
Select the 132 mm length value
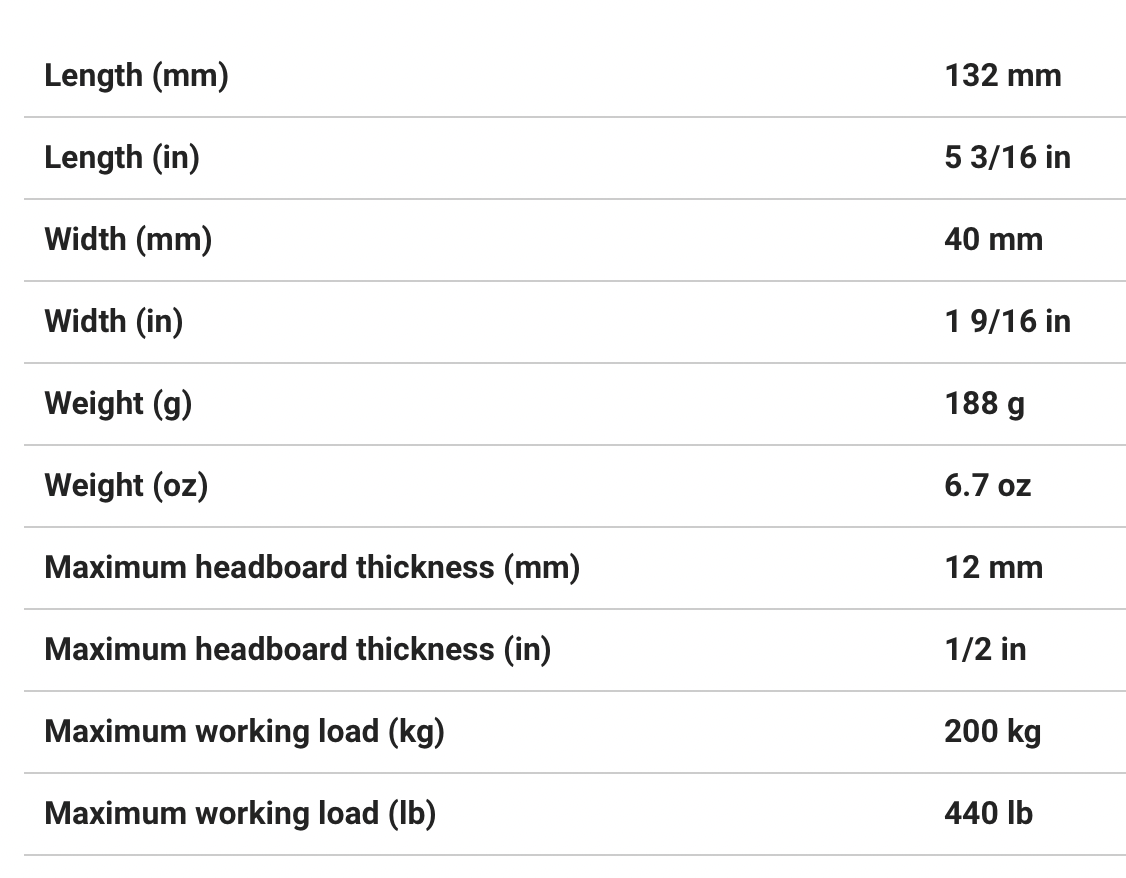tap(1002, 76)
